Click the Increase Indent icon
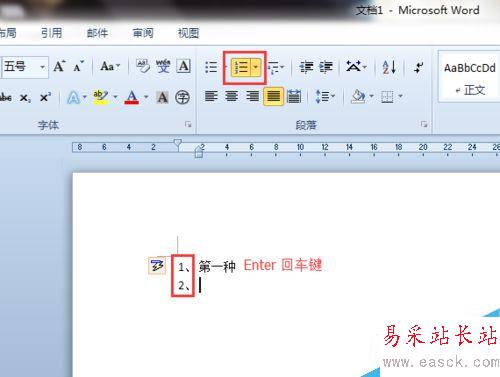The width and height of the screenshot is (500, 377). pos(326,67)
